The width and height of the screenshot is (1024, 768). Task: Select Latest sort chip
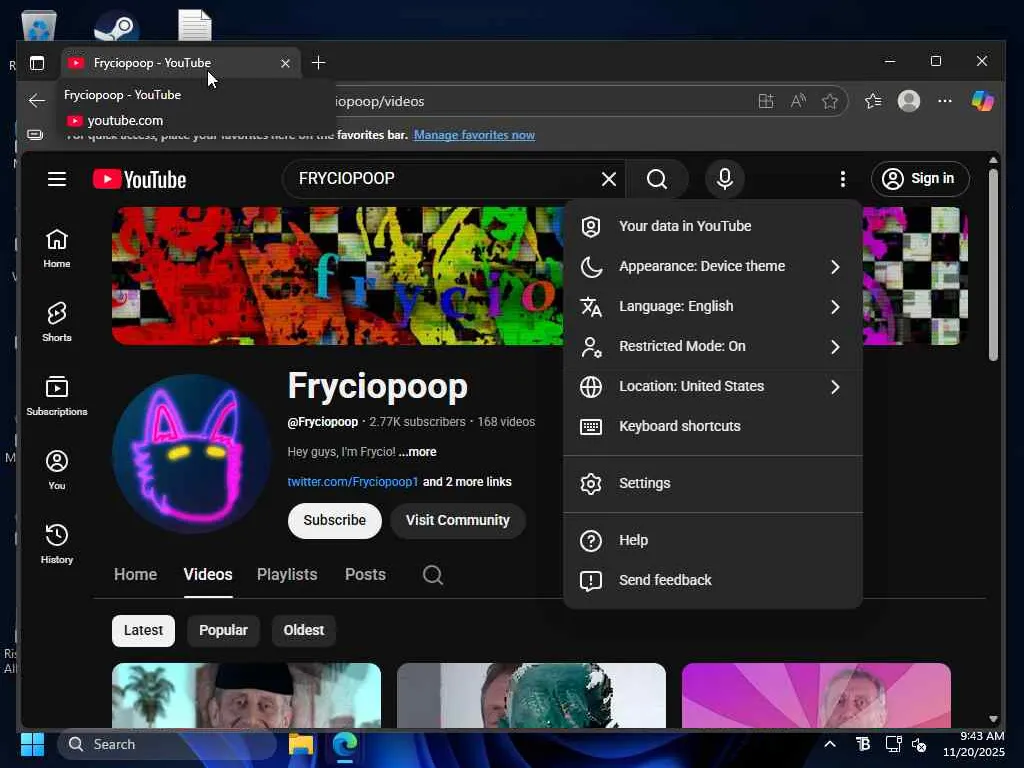point(143,631)
